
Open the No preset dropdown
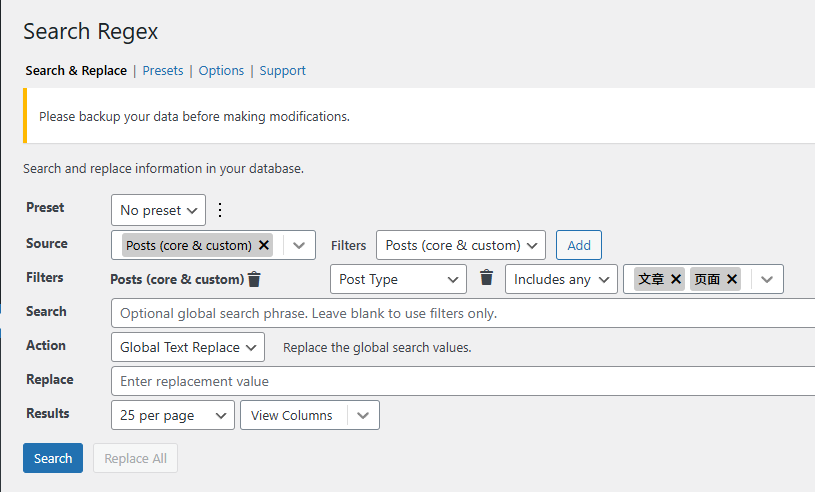[x=158, y=210]
